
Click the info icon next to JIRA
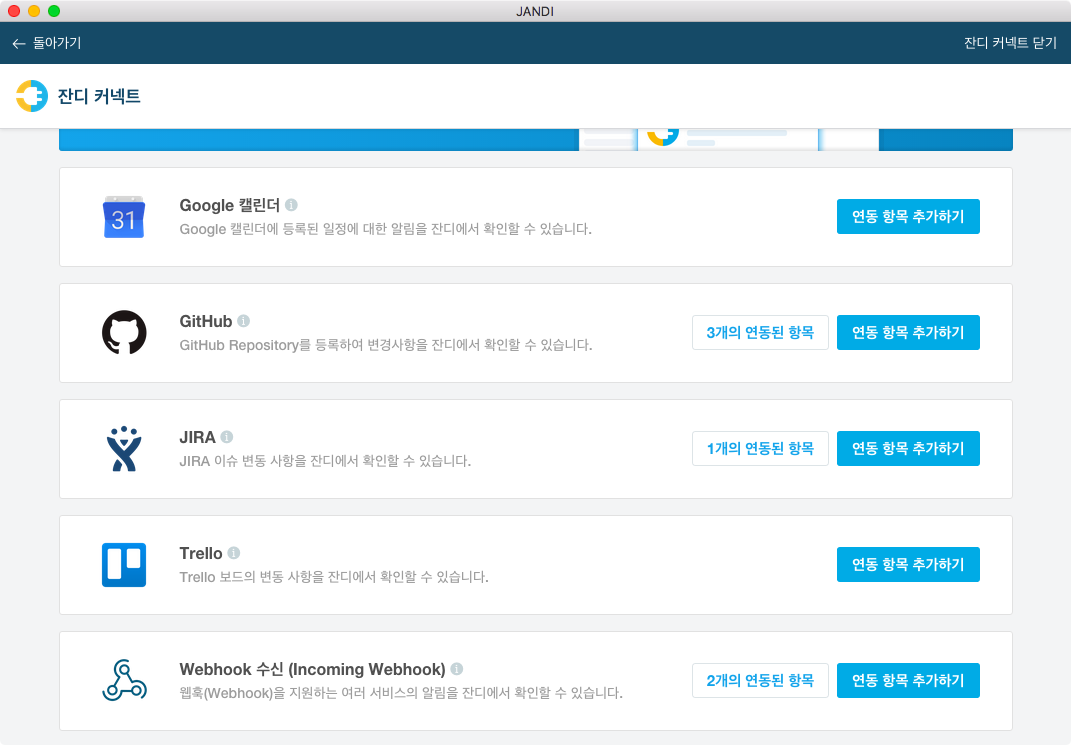coord(227,437)
